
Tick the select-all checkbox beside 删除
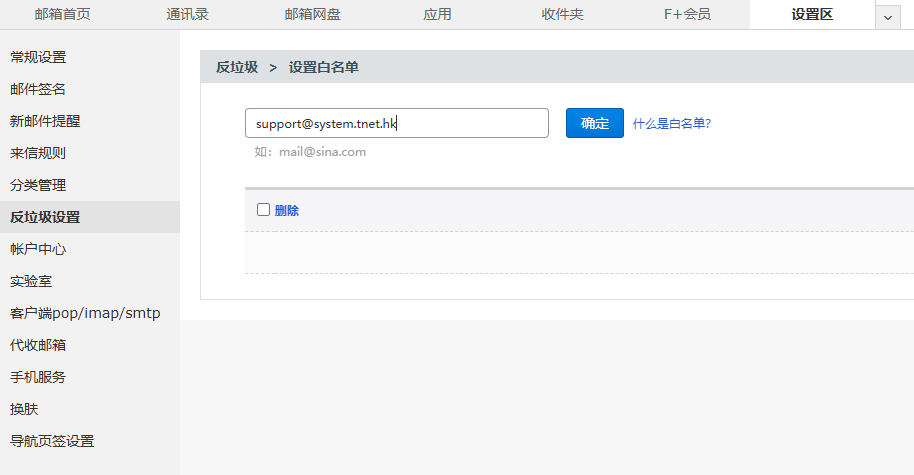click(x=264, y=210)
